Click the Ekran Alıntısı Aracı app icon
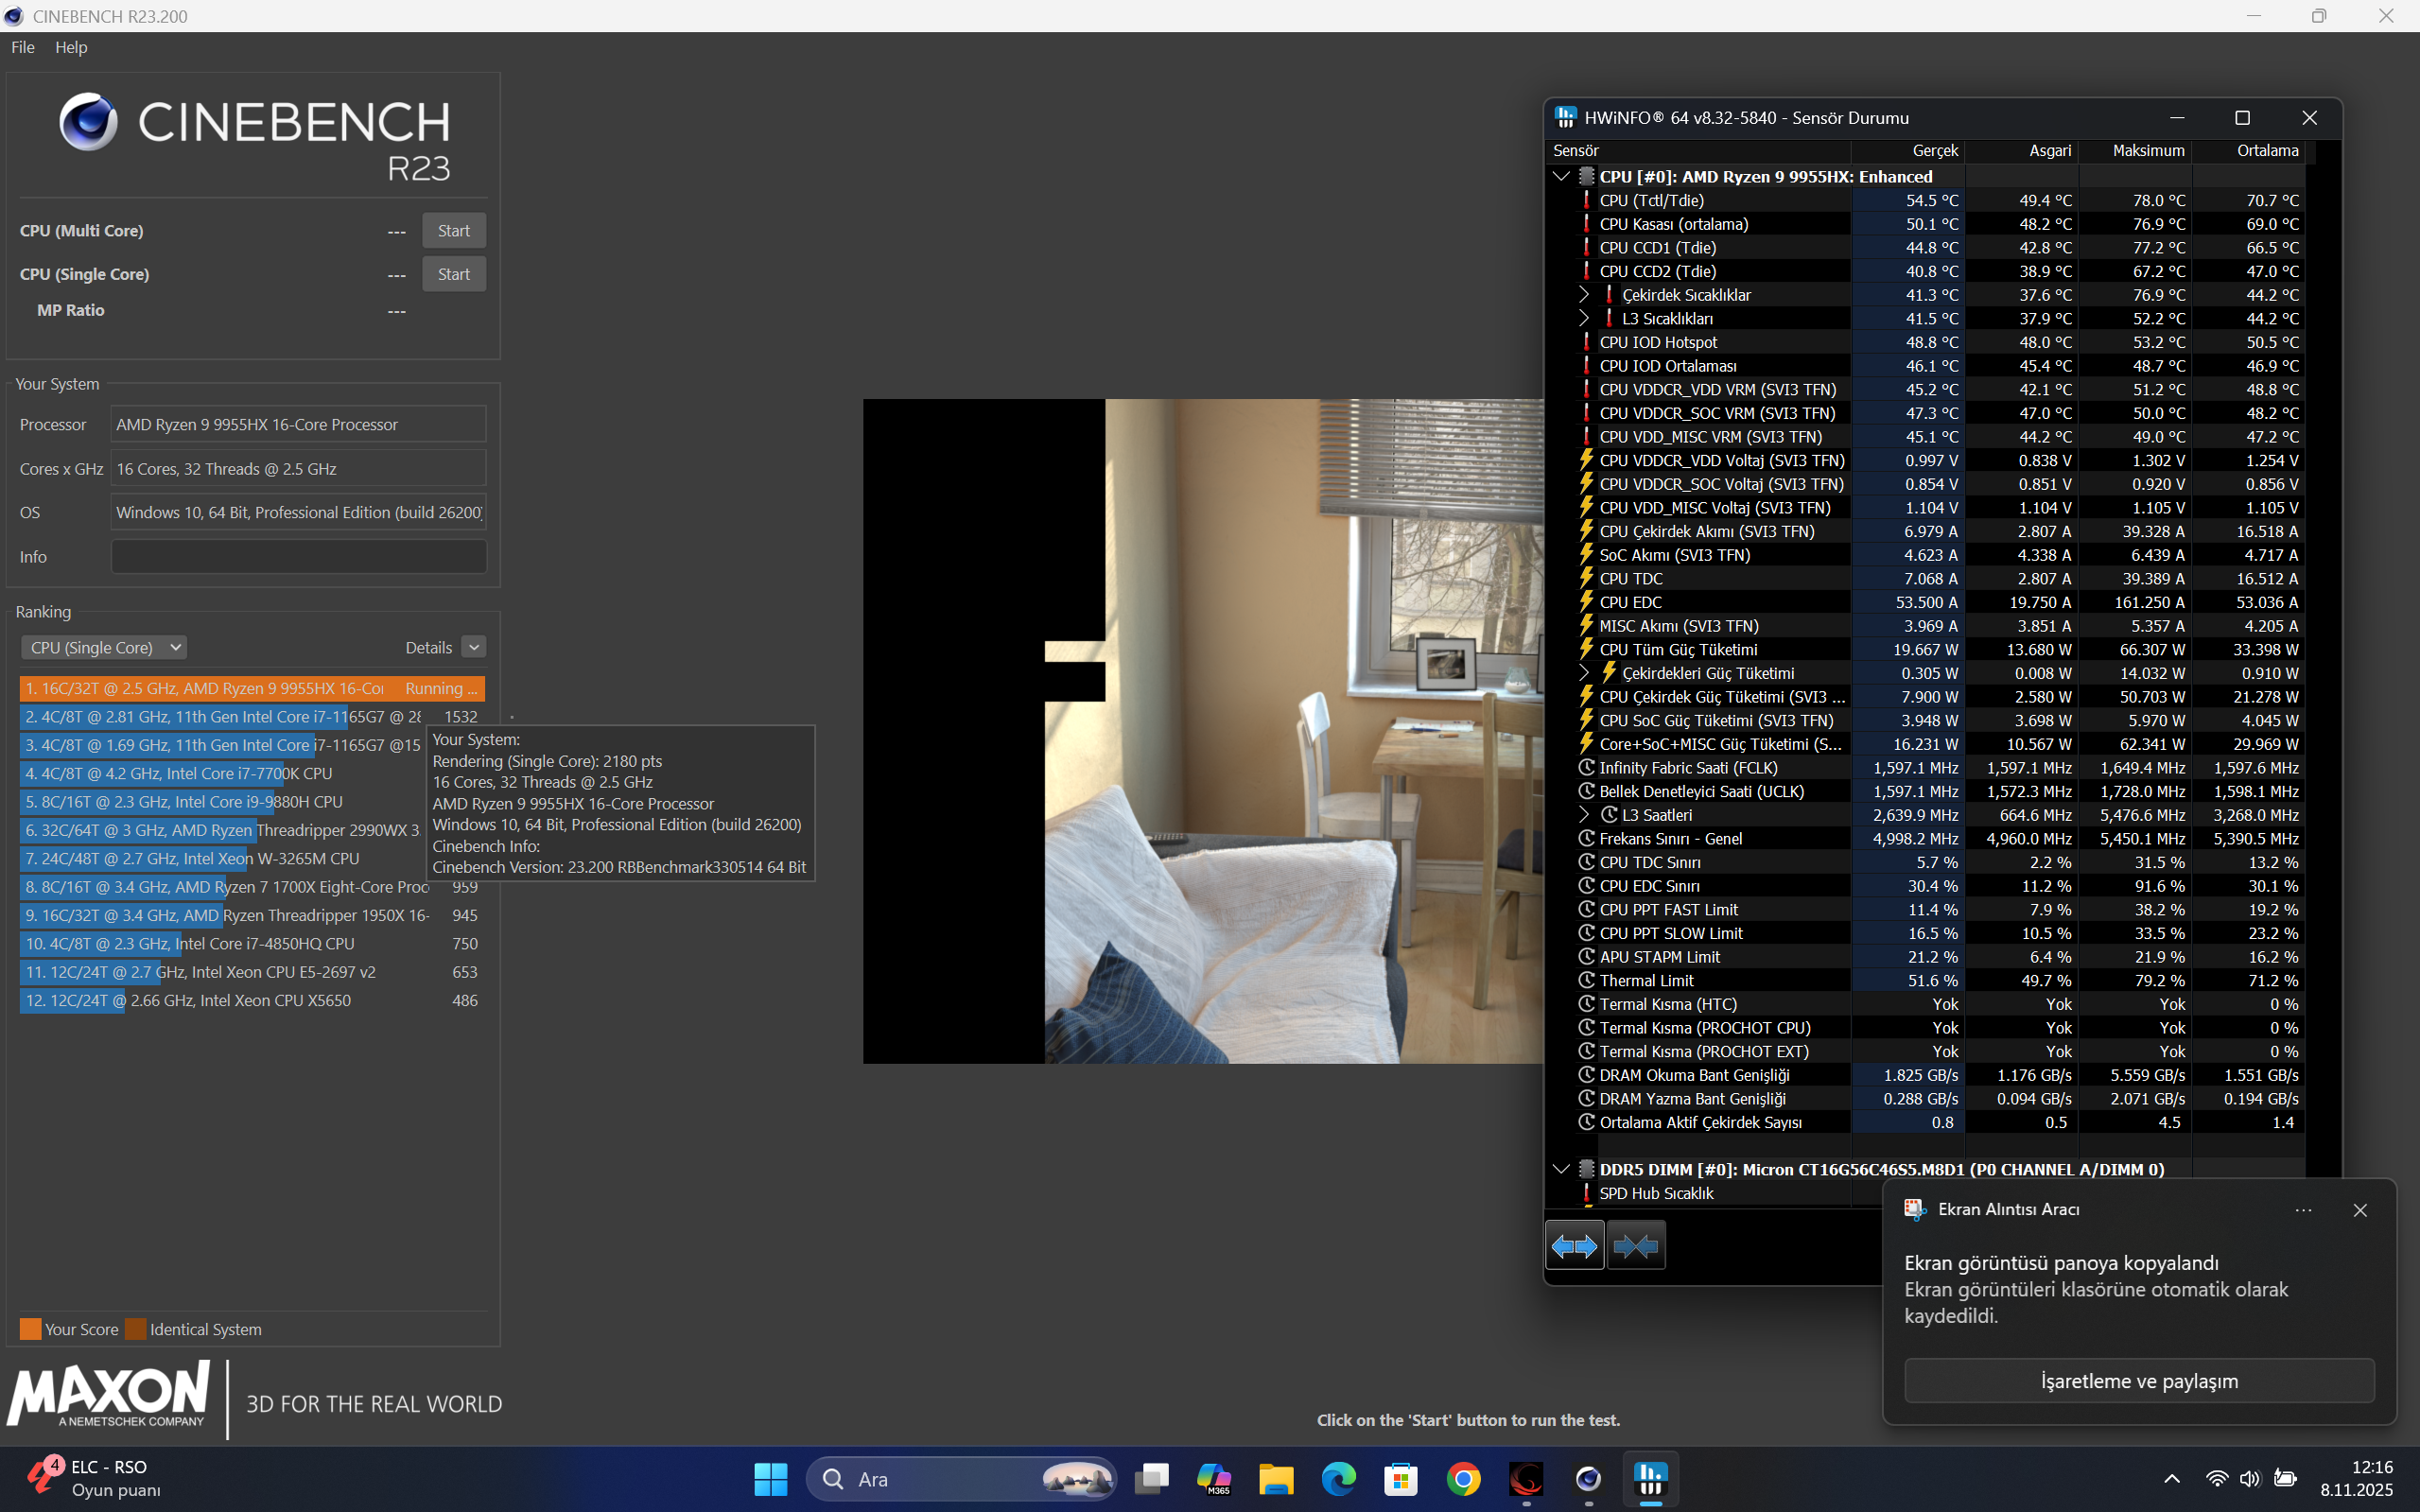Screen dimensions: 2420x1512 click(1915, 1209)
